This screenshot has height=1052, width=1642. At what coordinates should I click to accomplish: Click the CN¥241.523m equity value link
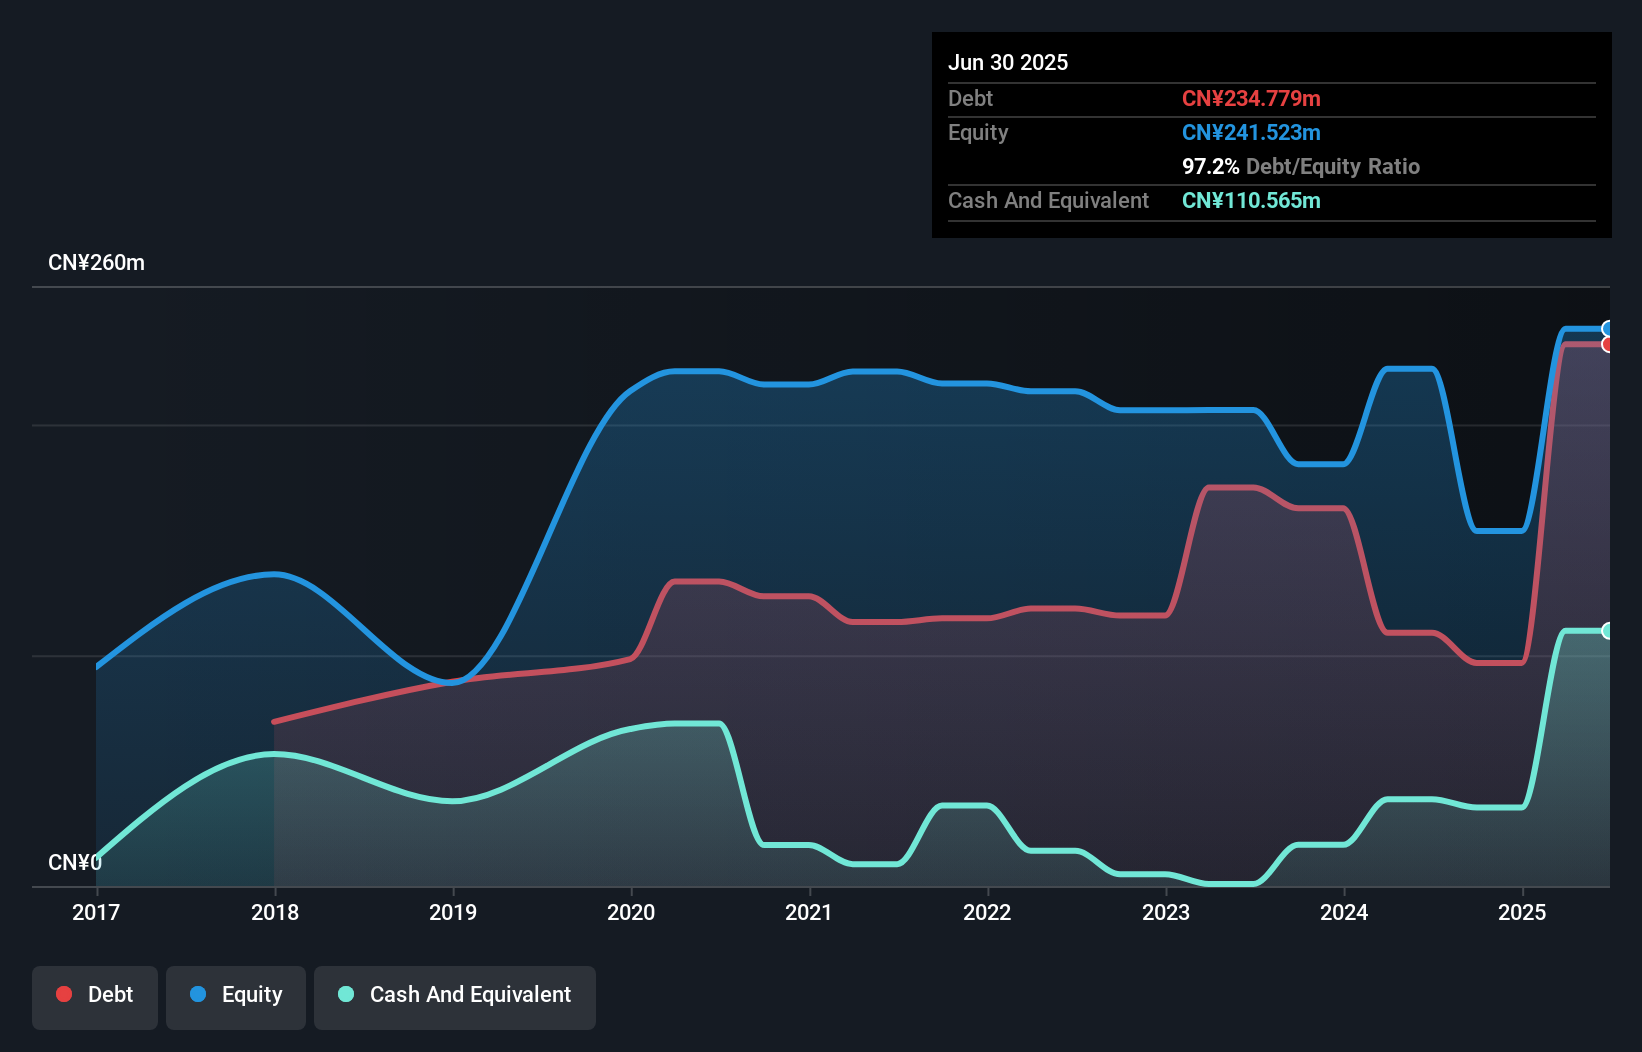coord(1251,132)
